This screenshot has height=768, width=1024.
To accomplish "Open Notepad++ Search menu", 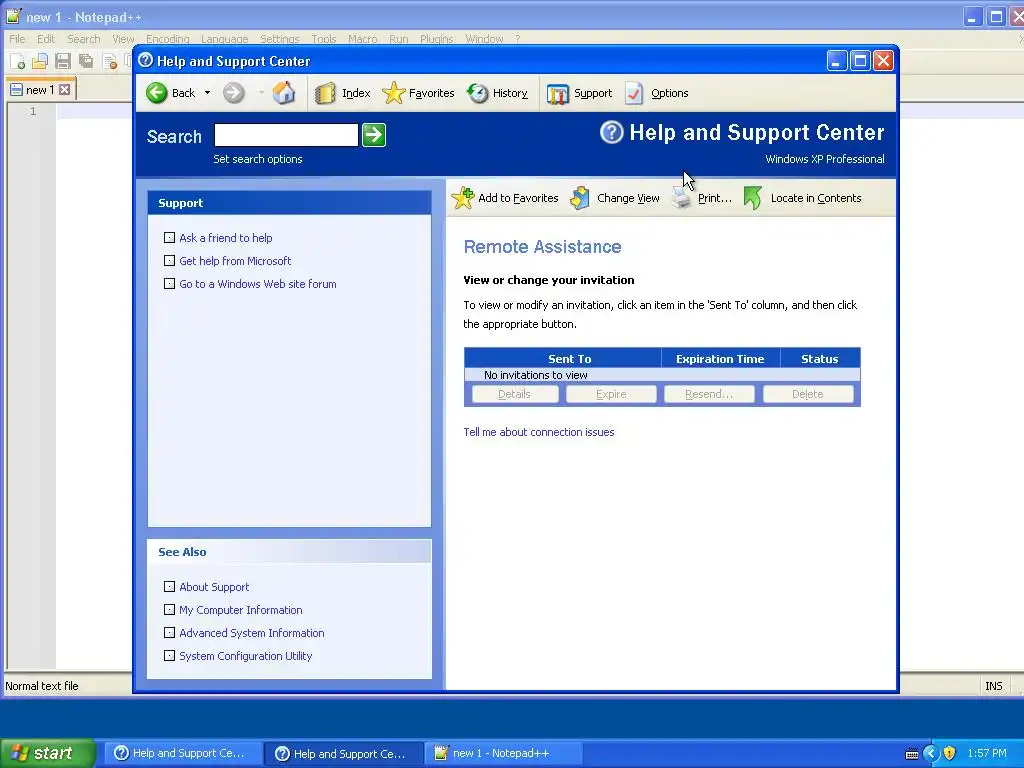I will [x=84, y=39].
